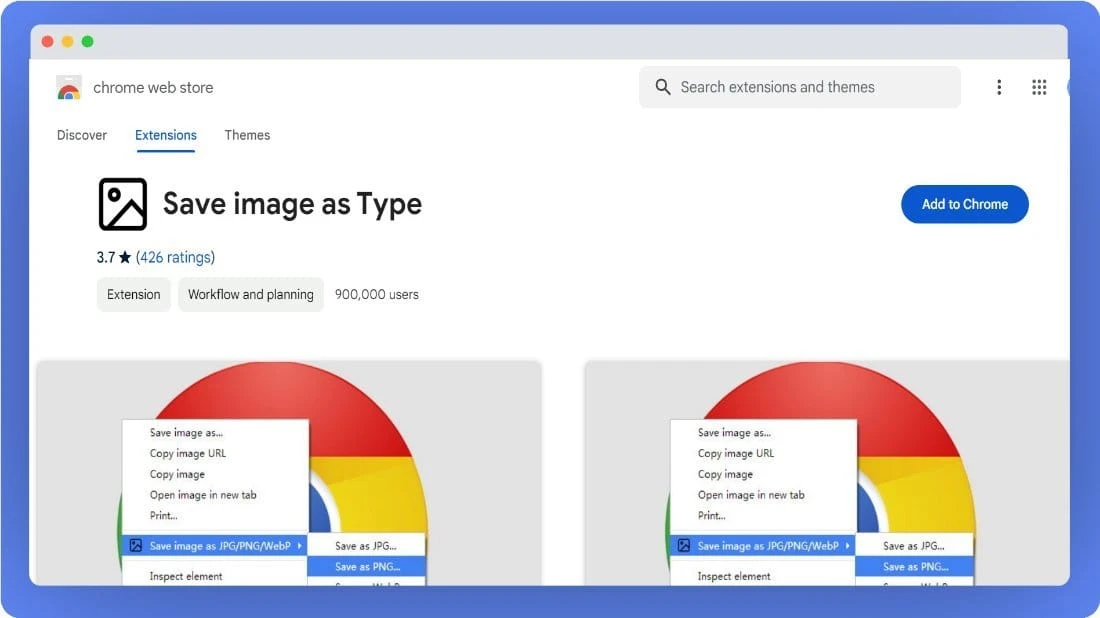Click 'Save image as...' in second screenshot
Screen dimensions: 1100x618
[x=734, y=433]
